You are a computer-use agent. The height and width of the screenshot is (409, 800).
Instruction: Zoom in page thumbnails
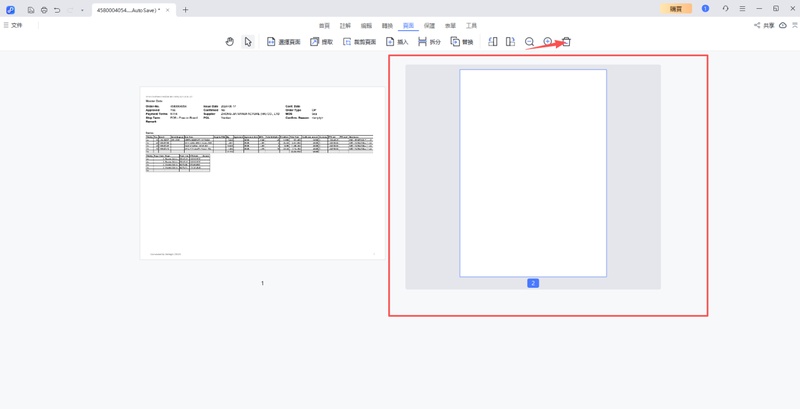pos(547,42)
